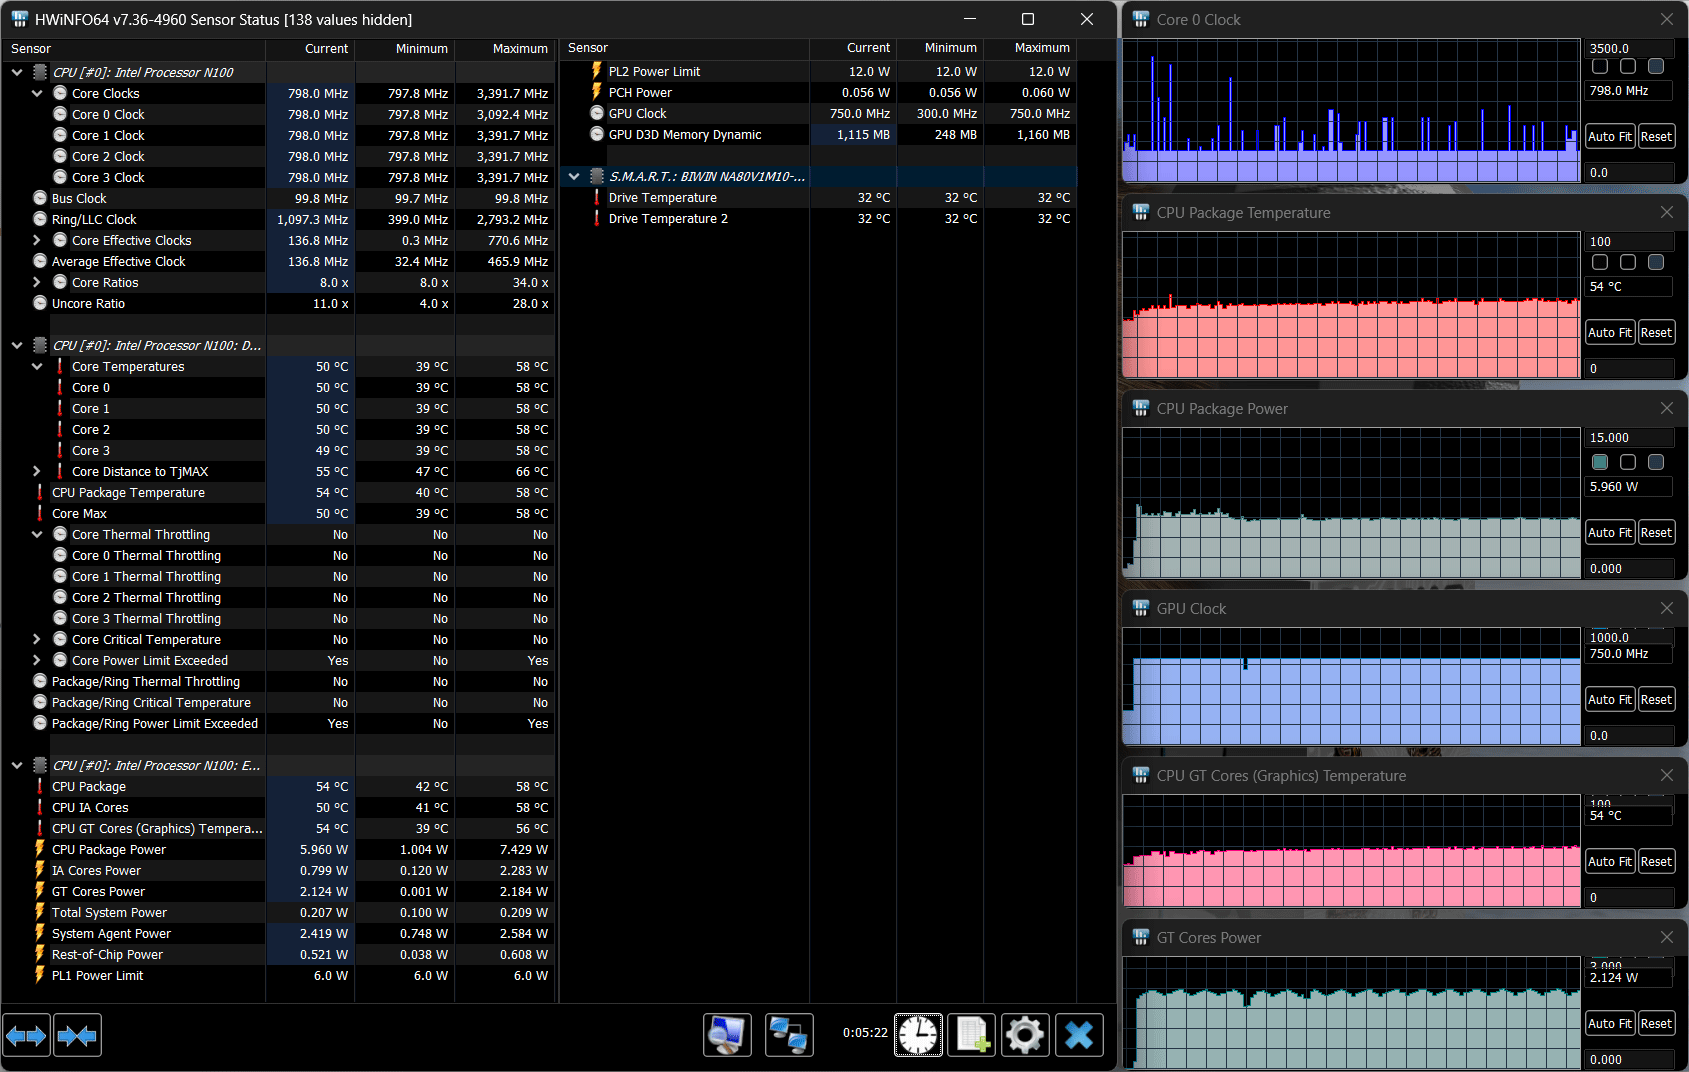Image resolution: width=1689 pixels, height=1072 pixels.
Task: Click the shrink columns inward-arrows icon
Action: click(77, 1035)
